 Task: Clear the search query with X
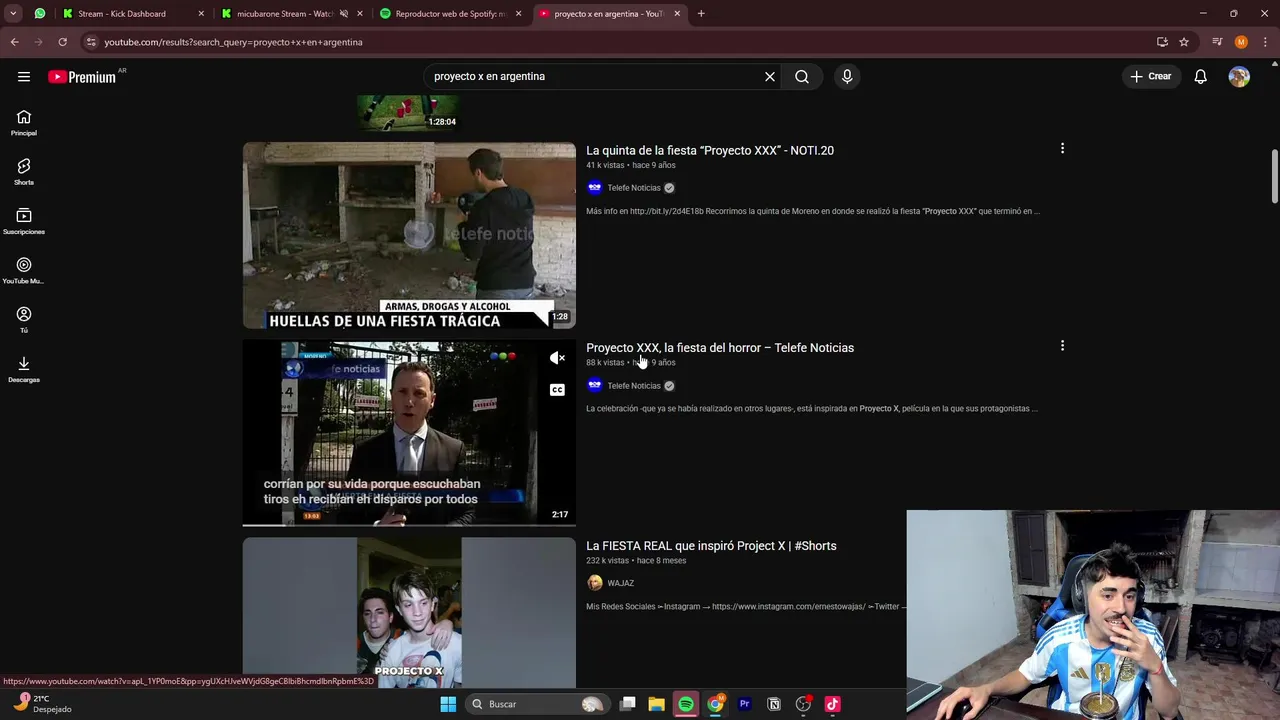(770, 76)
